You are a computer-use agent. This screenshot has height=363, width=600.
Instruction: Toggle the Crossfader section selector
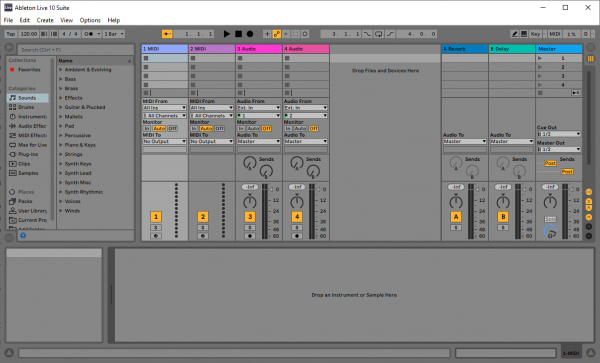[589, 236]
